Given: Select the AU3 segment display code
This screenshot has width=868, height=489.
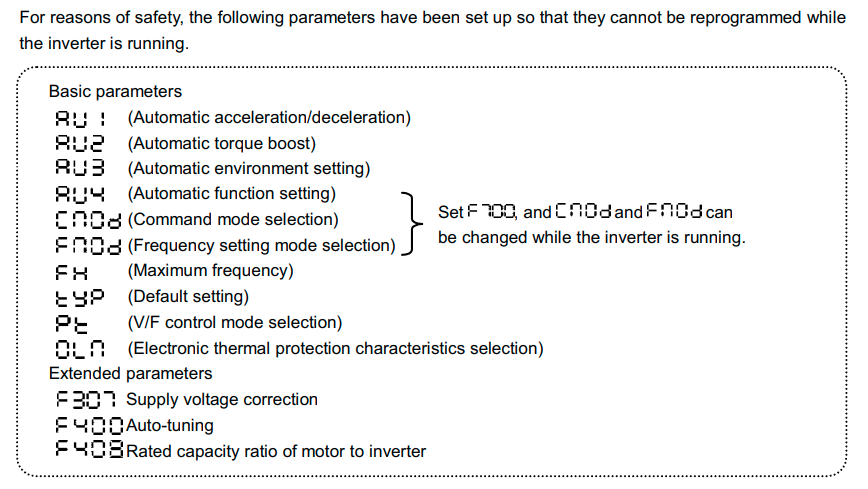Looking at the screenshot, I should [x=87, y=168].
